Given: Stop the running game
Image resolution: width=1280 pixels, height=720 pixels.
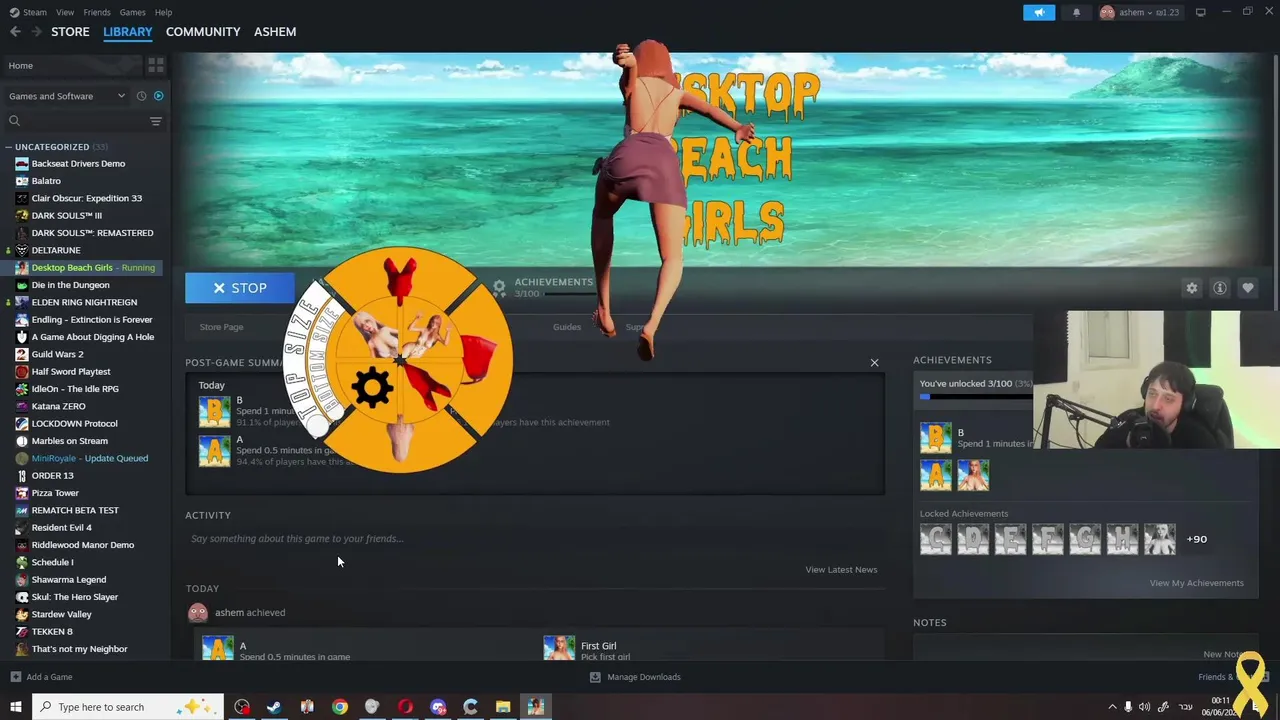Looking at the screenshot, I should pyautogui.click(x=240, y=288).
